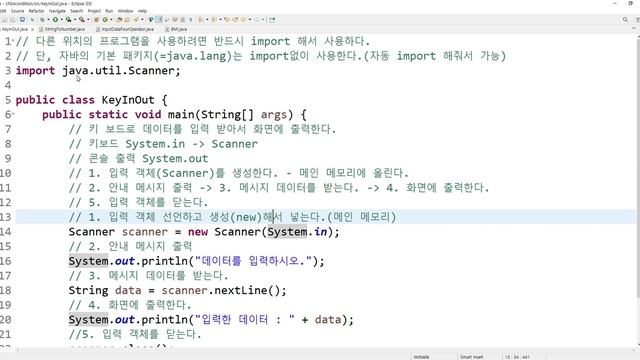Minimize the editor area via the top-right view control
640x360 pixels.
634,28
